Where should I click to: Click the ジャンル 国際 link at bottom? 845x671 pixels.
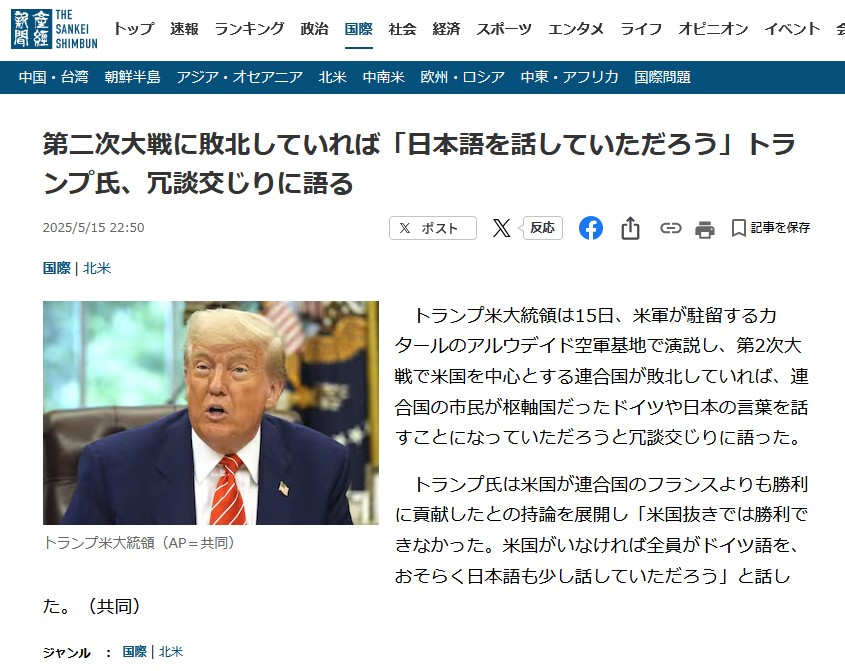point(135,652)
